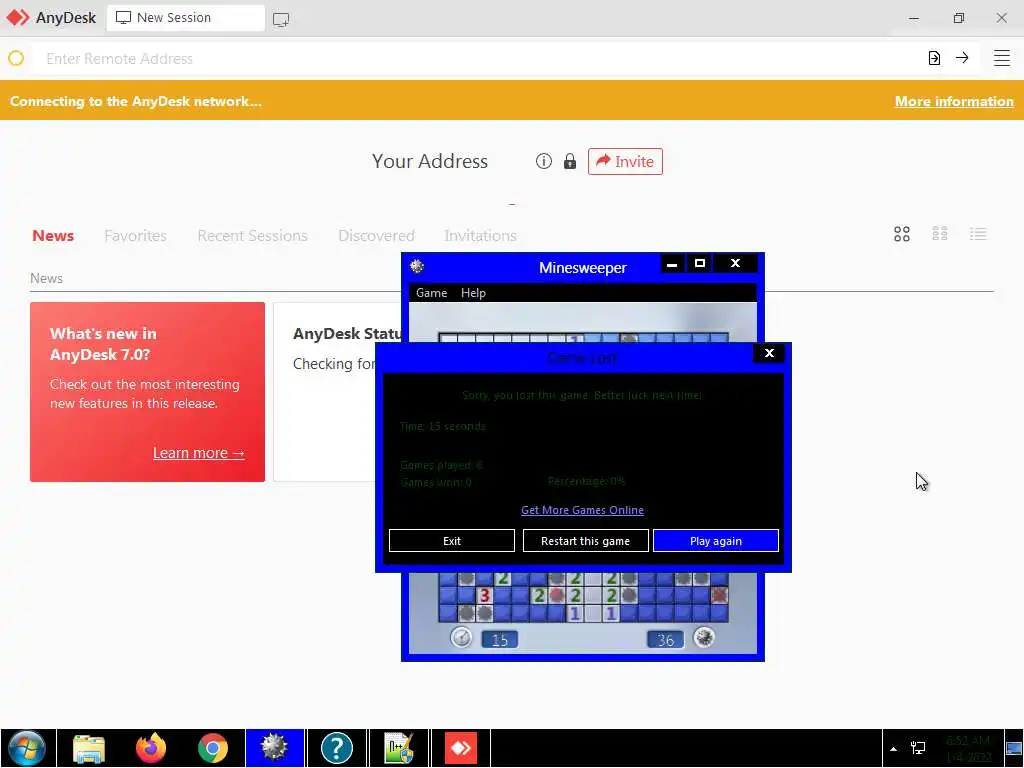1024x768 pixels.
Task: Click the timer value 15 in Minesweeper
Action: [500, 639]
